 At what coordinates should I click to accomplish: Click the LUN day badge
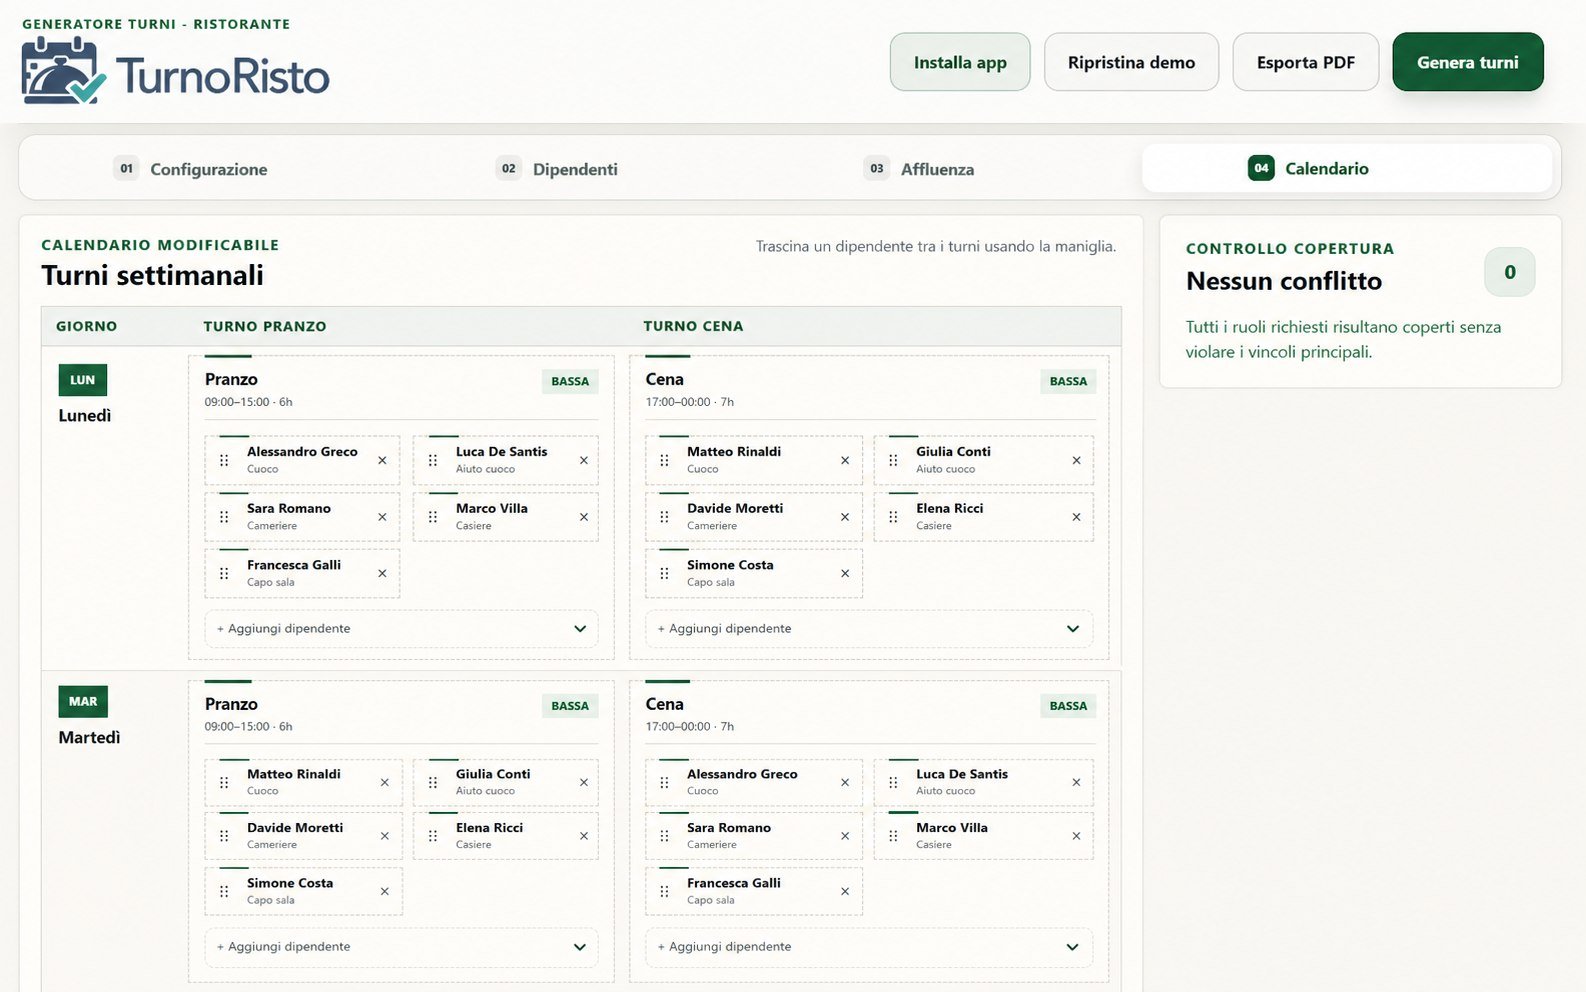click(x=83, y=380)
